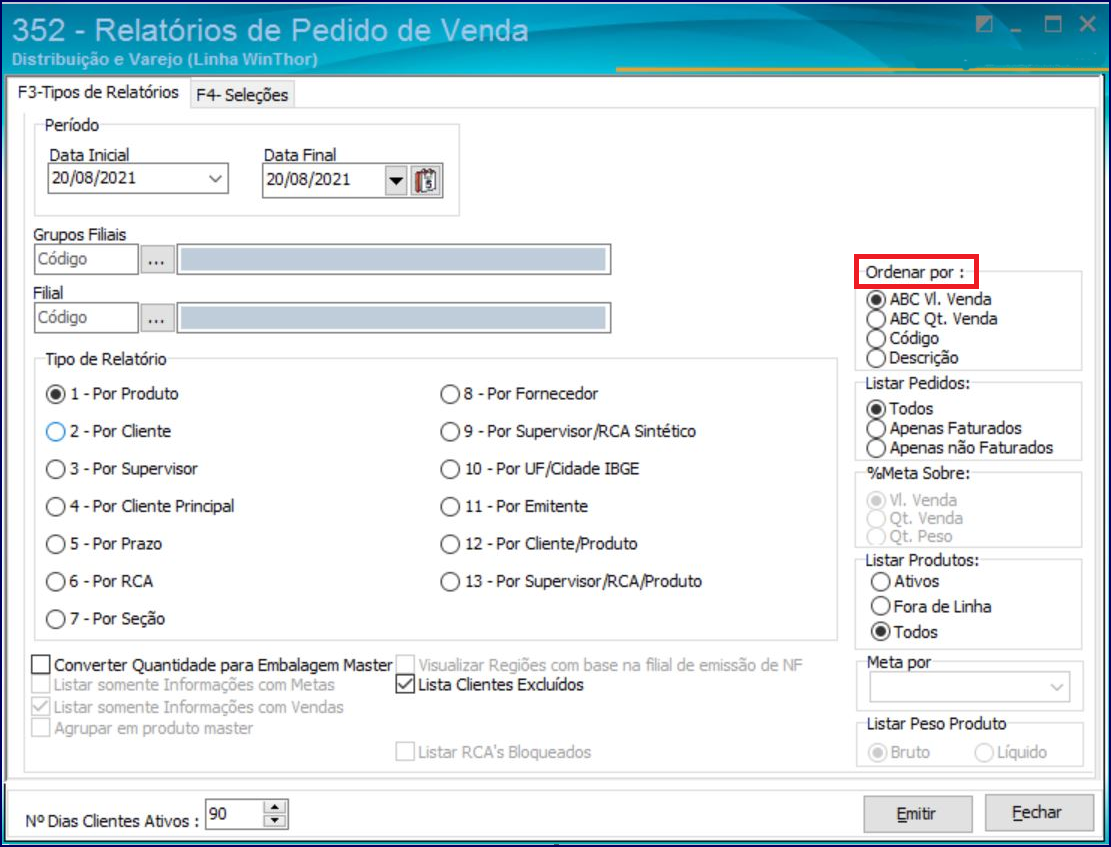The width and height of the screenshot is (1111, 847).
Task: Toggle Lista Clientes Excluídos checkbox
Action: point(490,685)
